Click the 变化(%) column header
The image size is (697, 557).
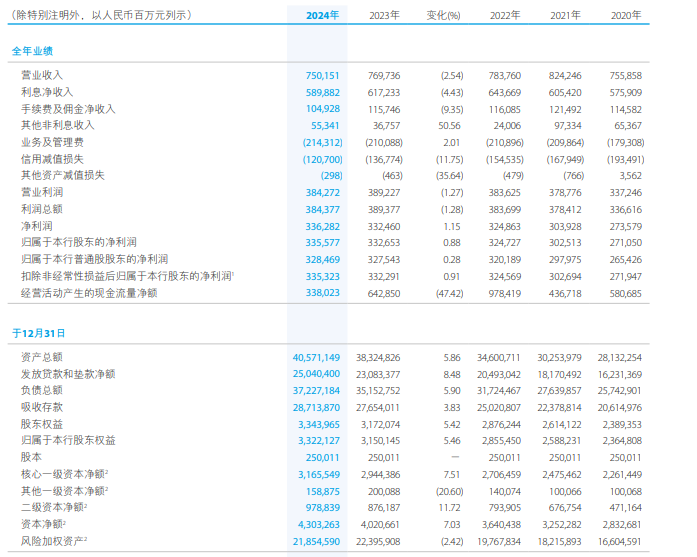tap(443, 16)
